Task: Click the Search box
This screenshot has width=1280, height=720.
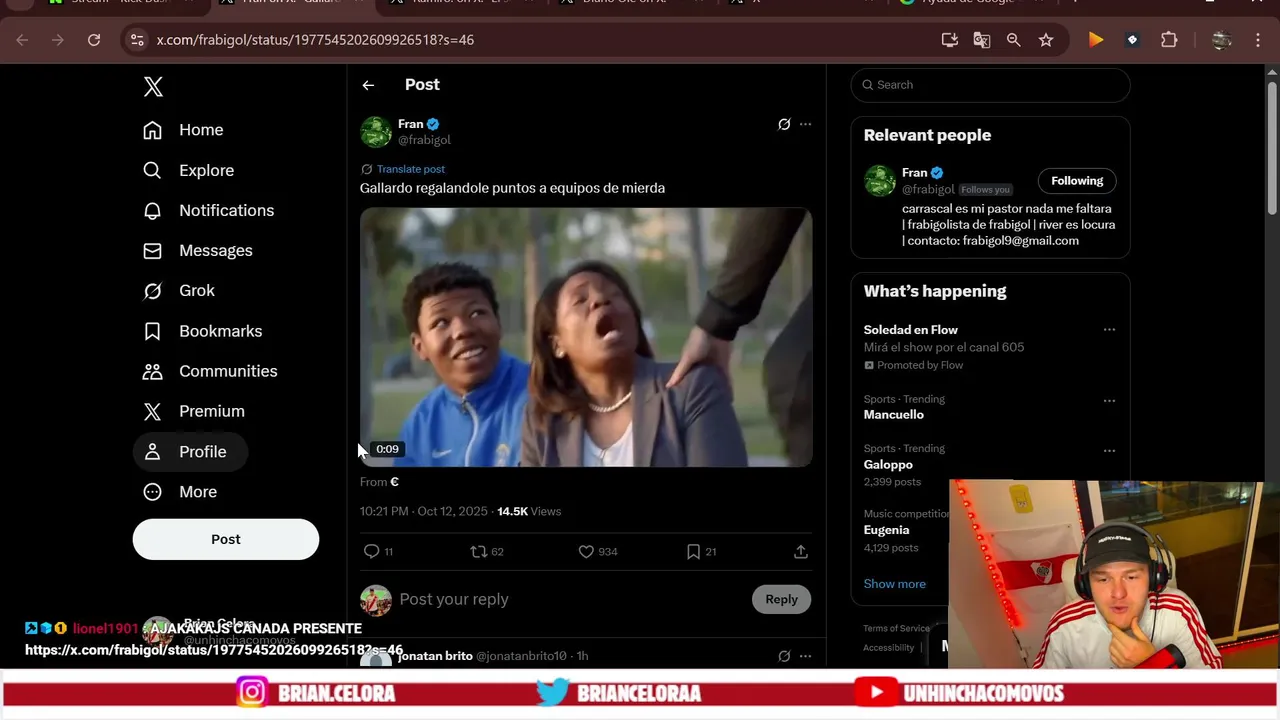Action: [x=990, y=85]
